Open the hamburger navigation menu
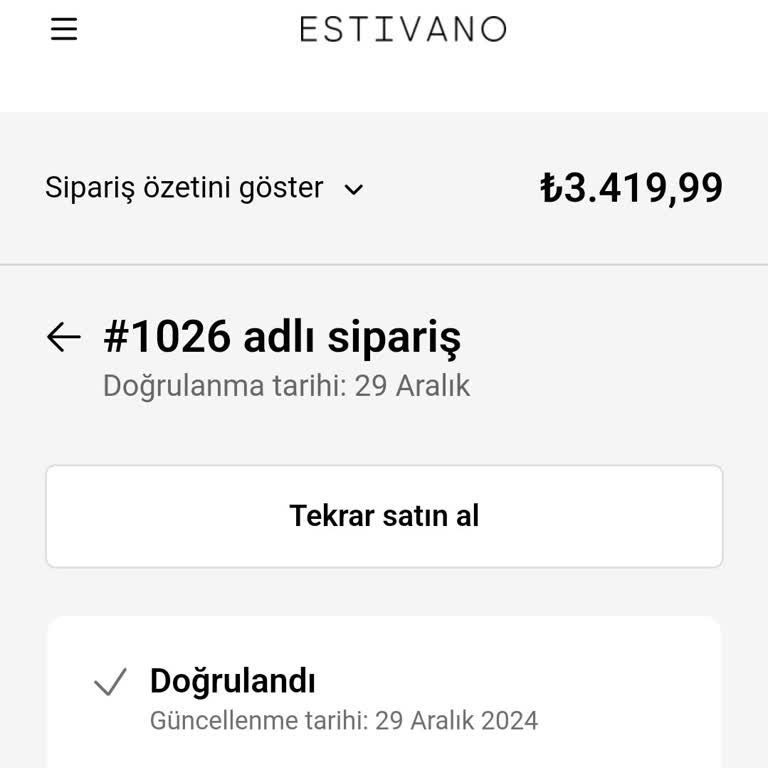This screenshot has width=768, height=768. pyautogui.click(x=64, y=30)
